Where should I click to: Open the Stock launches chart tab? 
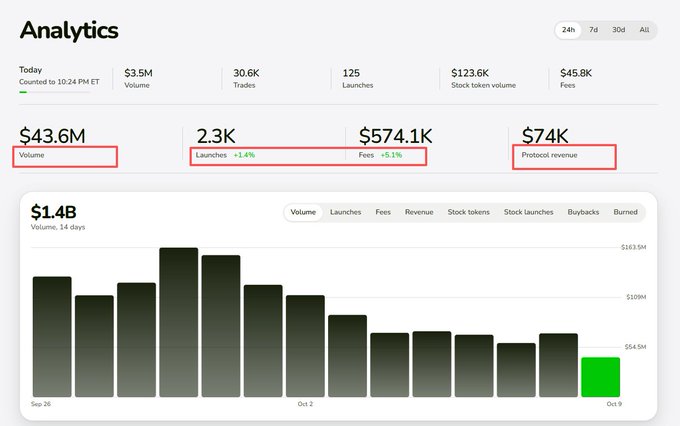528,212
